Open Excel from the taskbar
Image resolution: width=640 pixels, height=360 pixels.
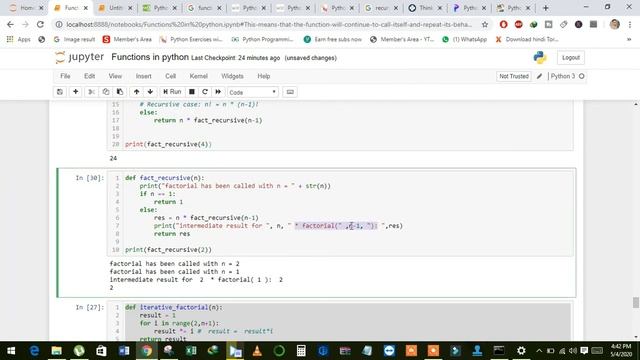[x=191, y=351]
